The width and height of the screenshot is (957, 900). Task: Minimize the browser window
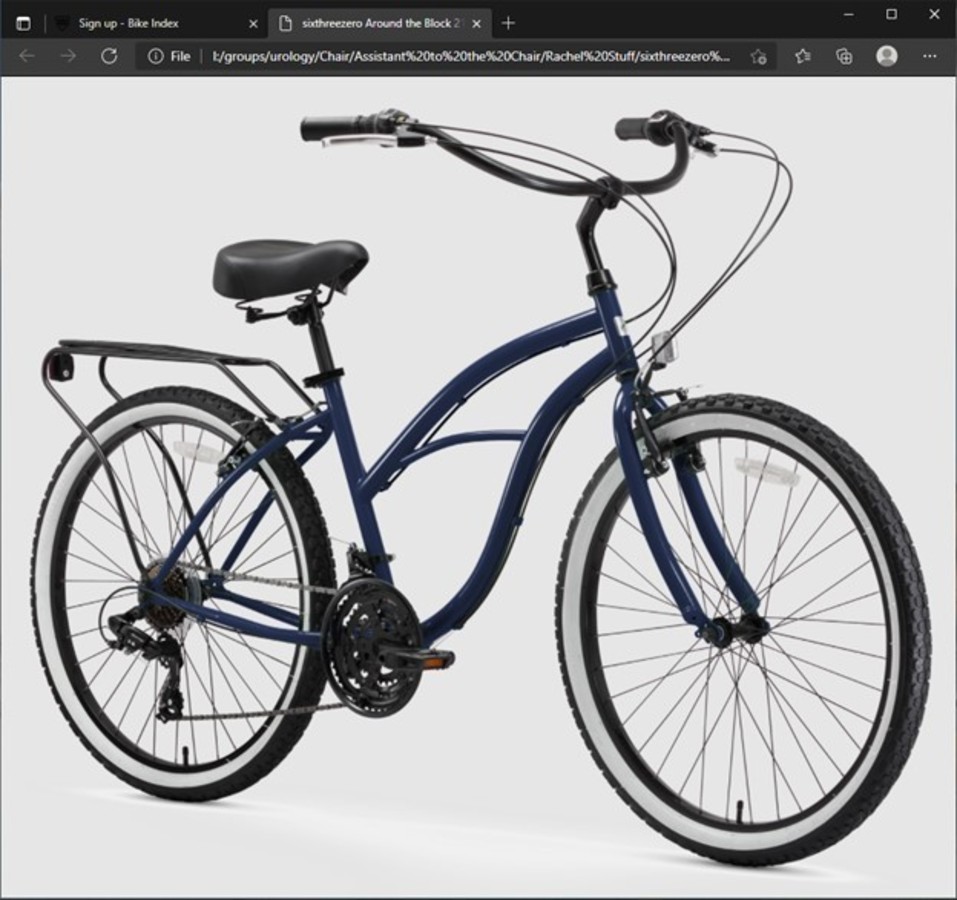[x=846, y=12]
